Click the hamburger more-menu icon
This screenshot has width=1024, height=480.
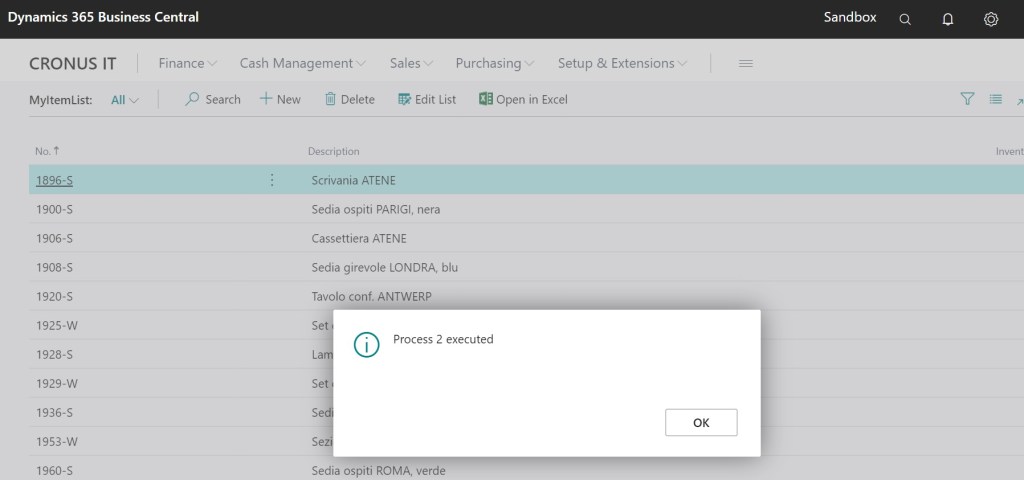(x=745, y=63)
